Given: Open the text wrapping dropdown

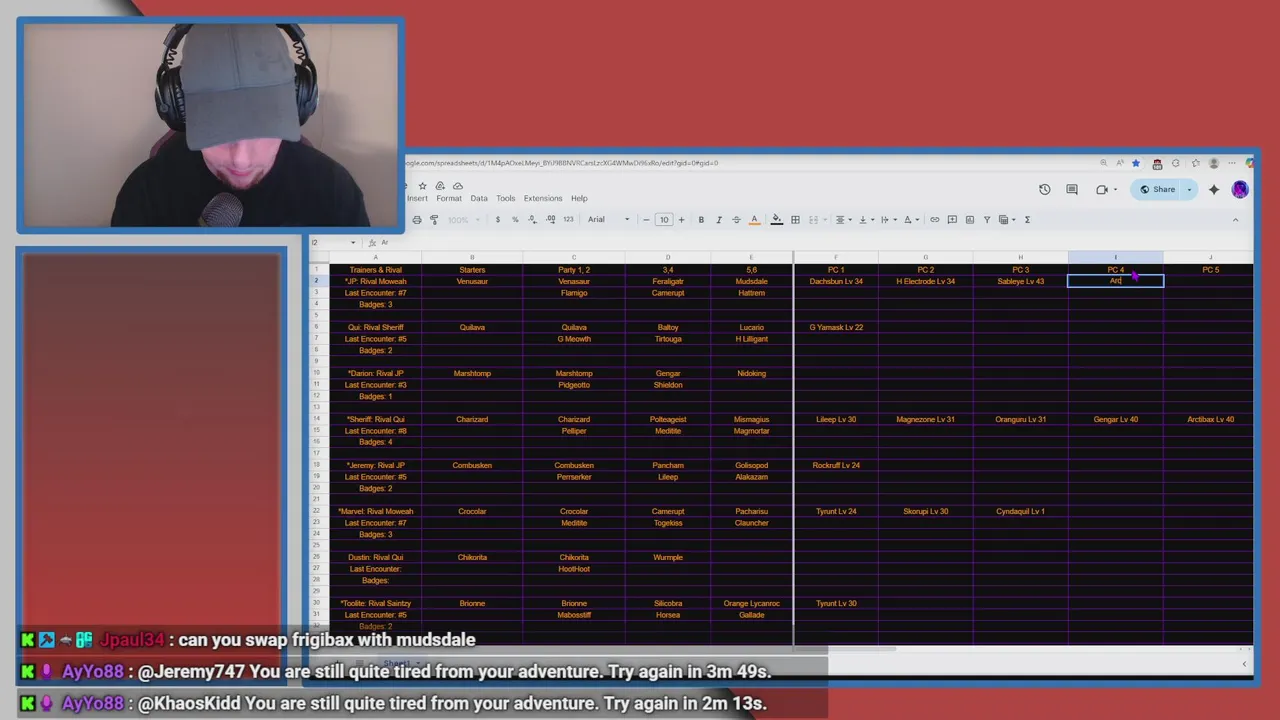Looking at the screenshot, I should (889, 219).
